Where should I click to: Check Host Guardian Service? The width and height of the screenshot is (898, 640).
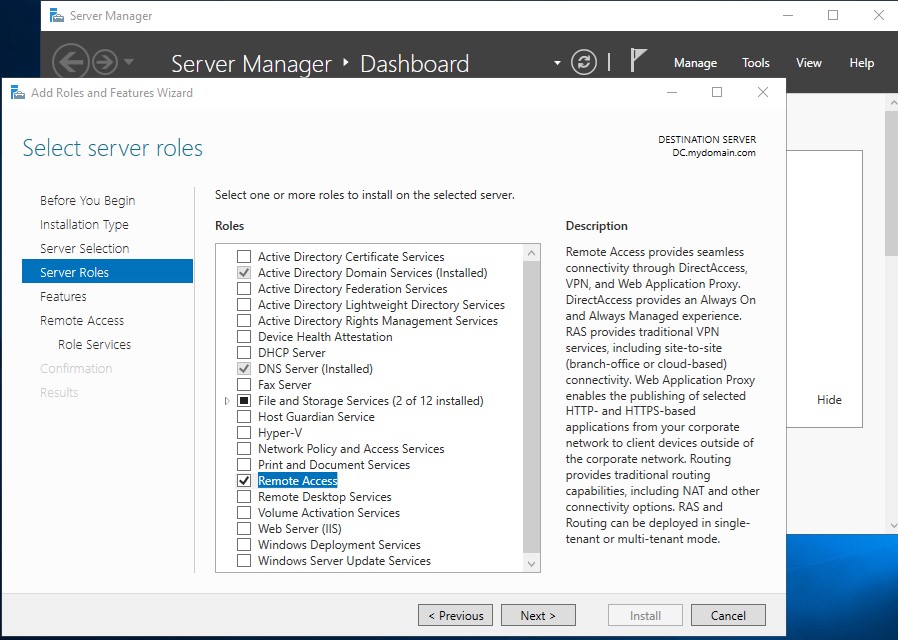coord(244,417)
